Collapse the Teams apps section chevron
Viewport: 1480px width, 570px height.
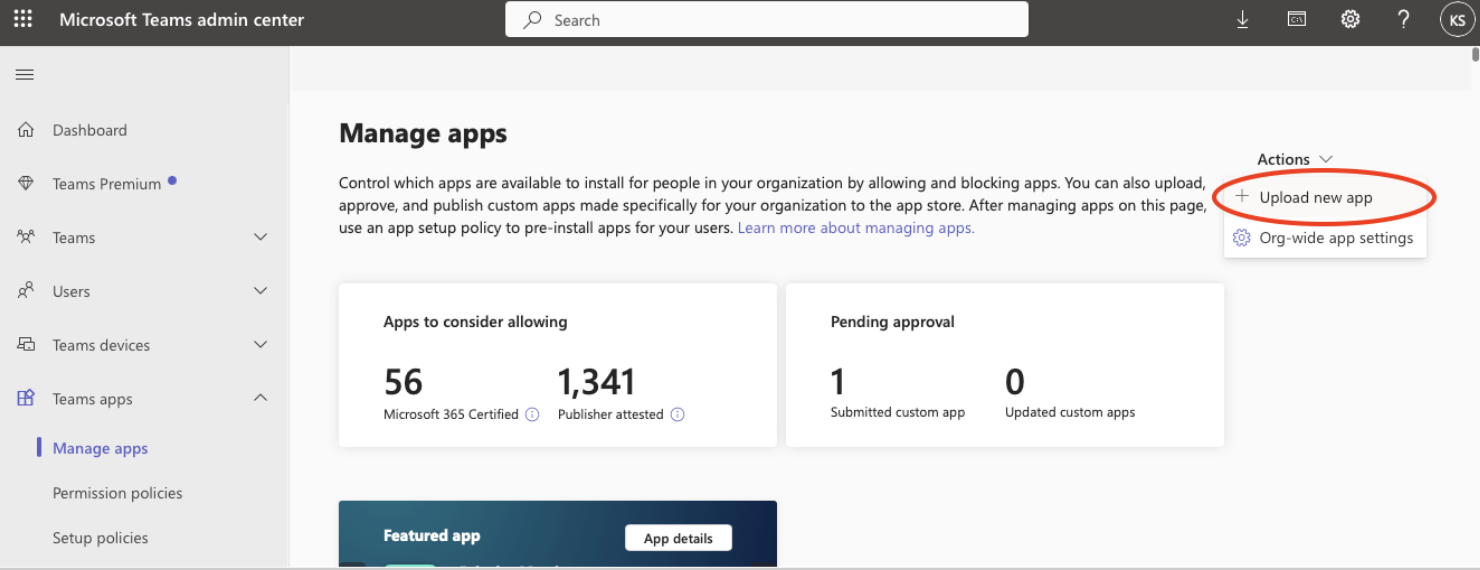coord(261,398)
